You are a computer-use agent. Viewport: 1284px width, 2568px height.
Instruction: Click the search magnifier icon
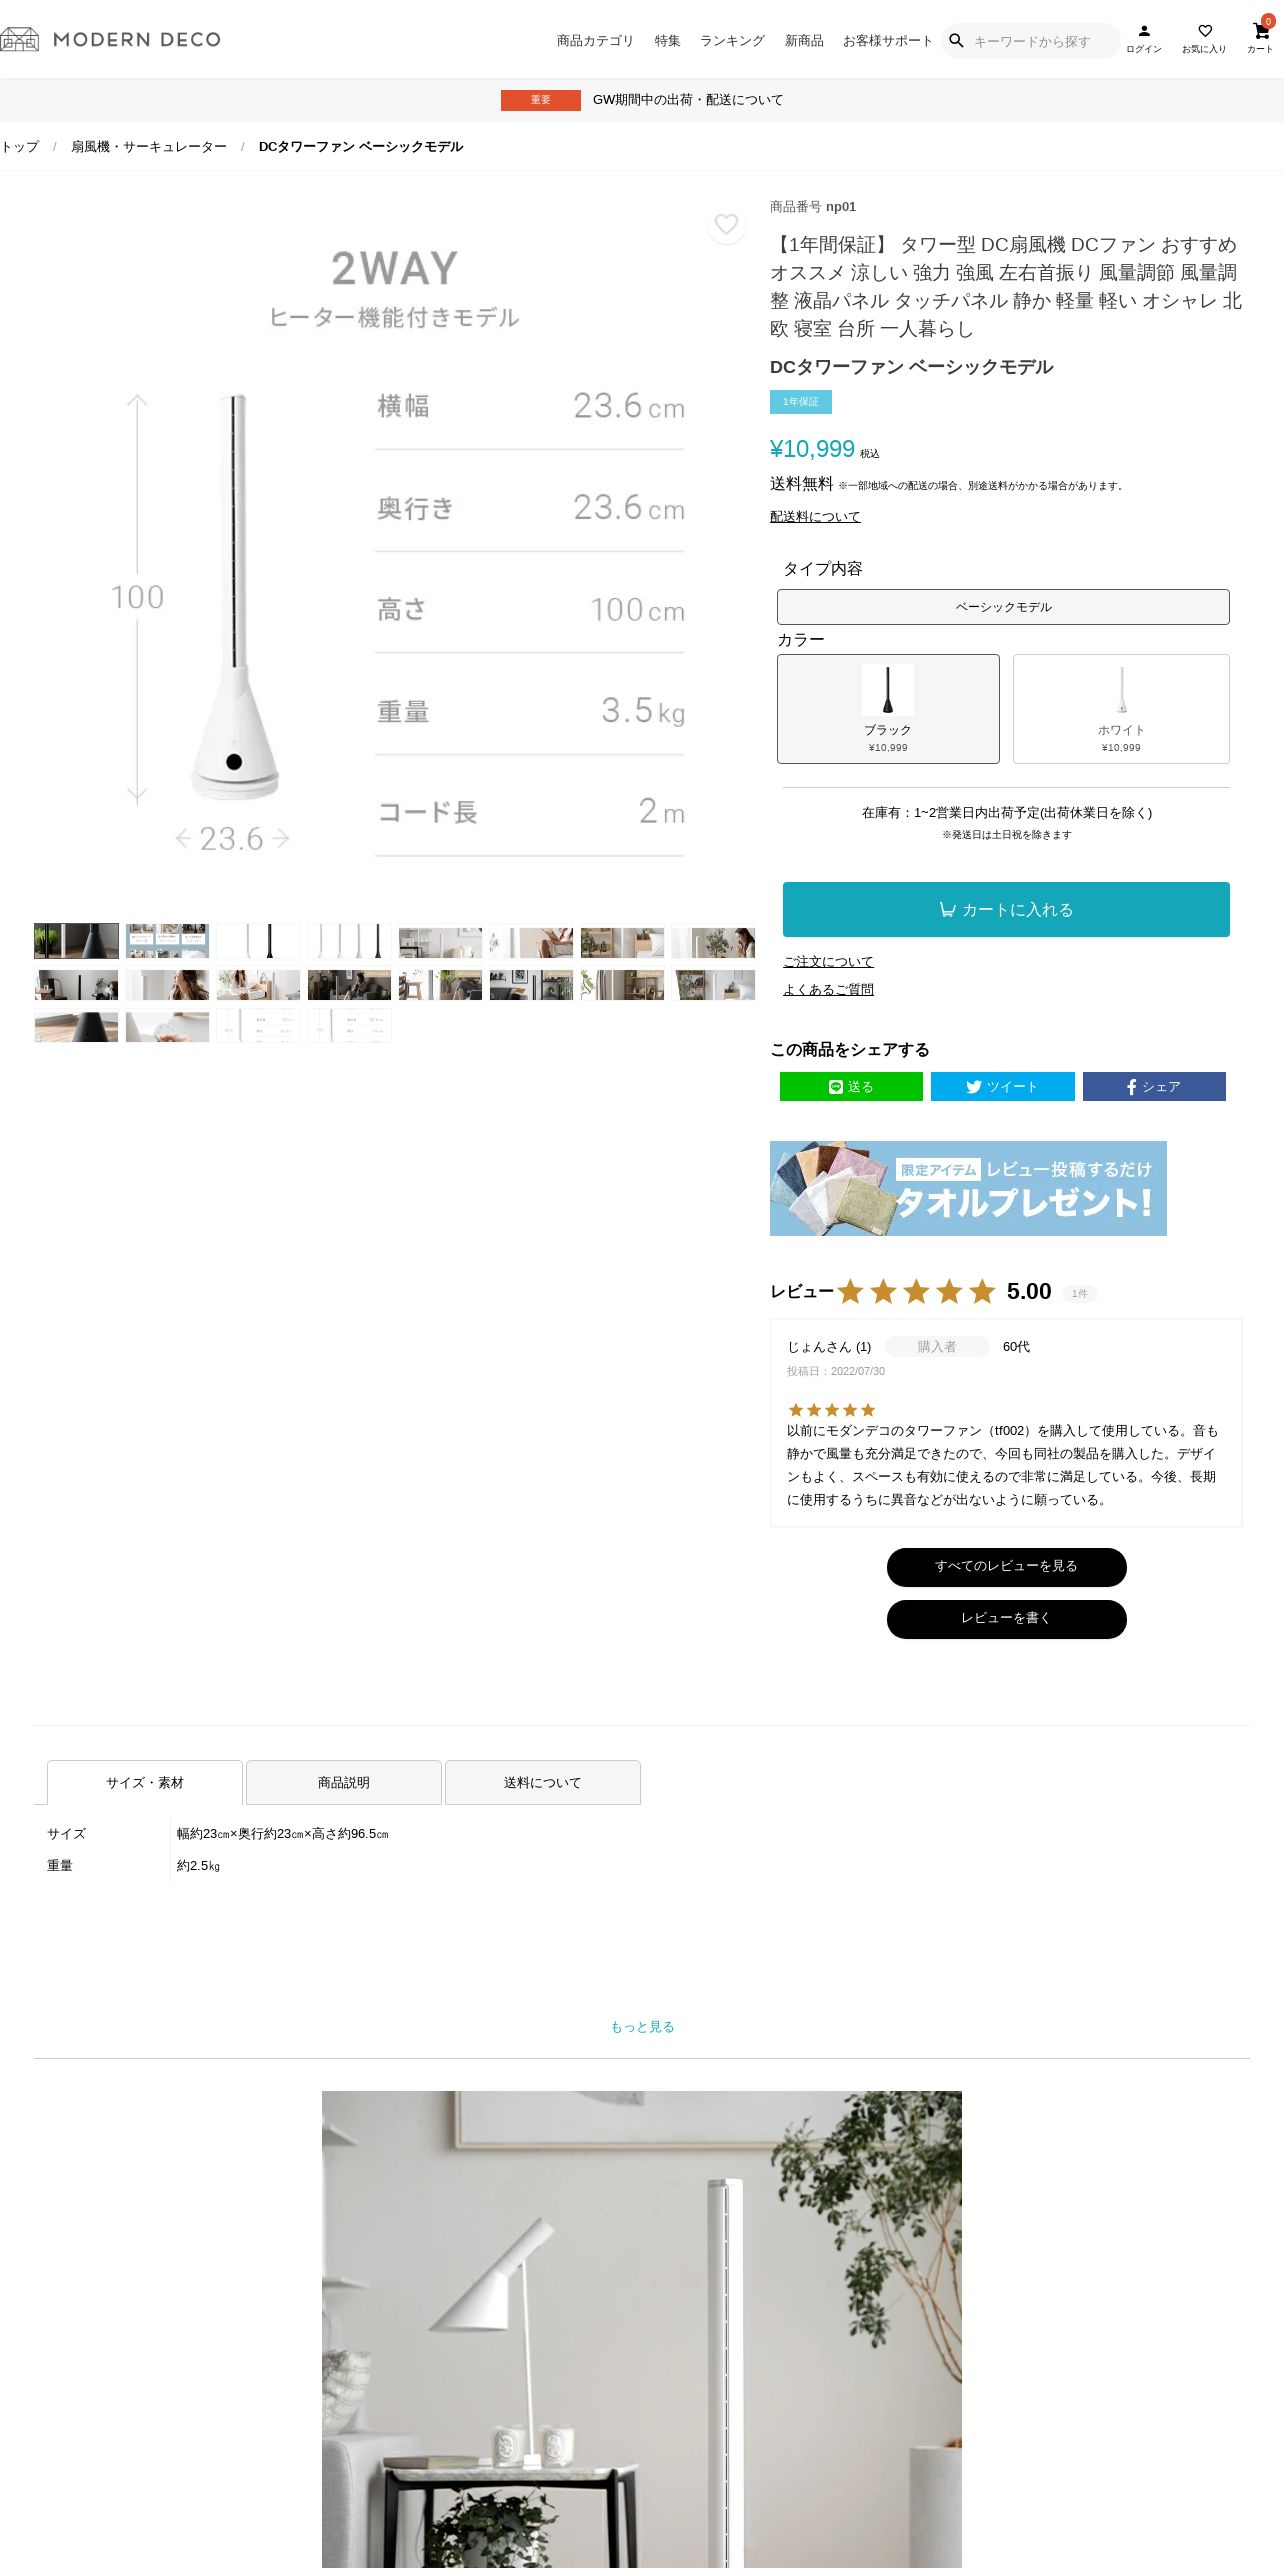956,41
